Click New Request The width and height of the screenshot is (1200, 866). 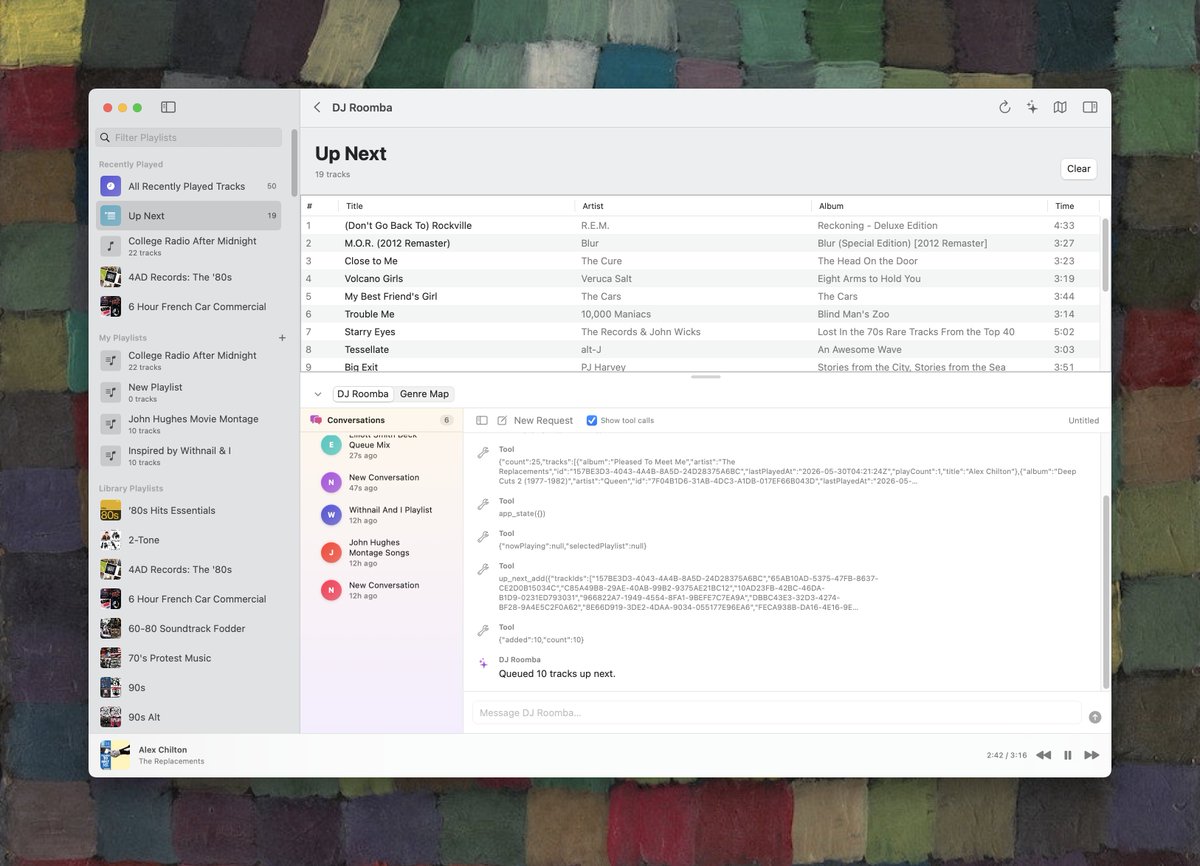[543, 421]
